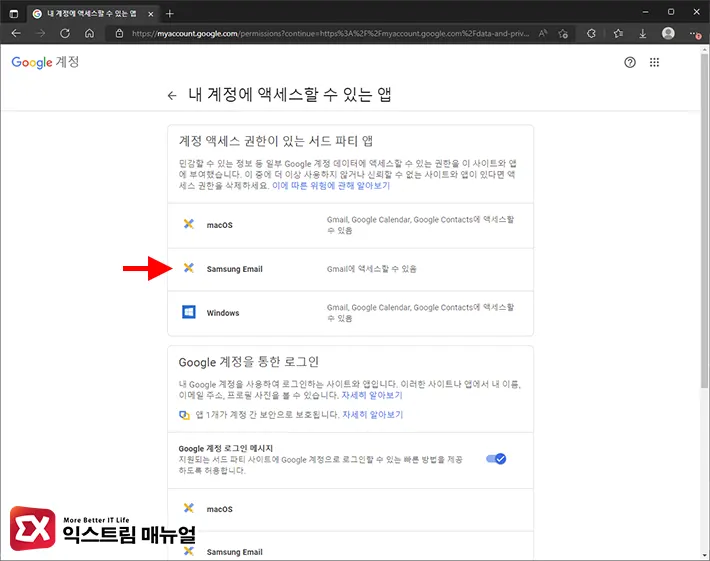
Task: Open the favorites list icon
Action: point(618,34)
